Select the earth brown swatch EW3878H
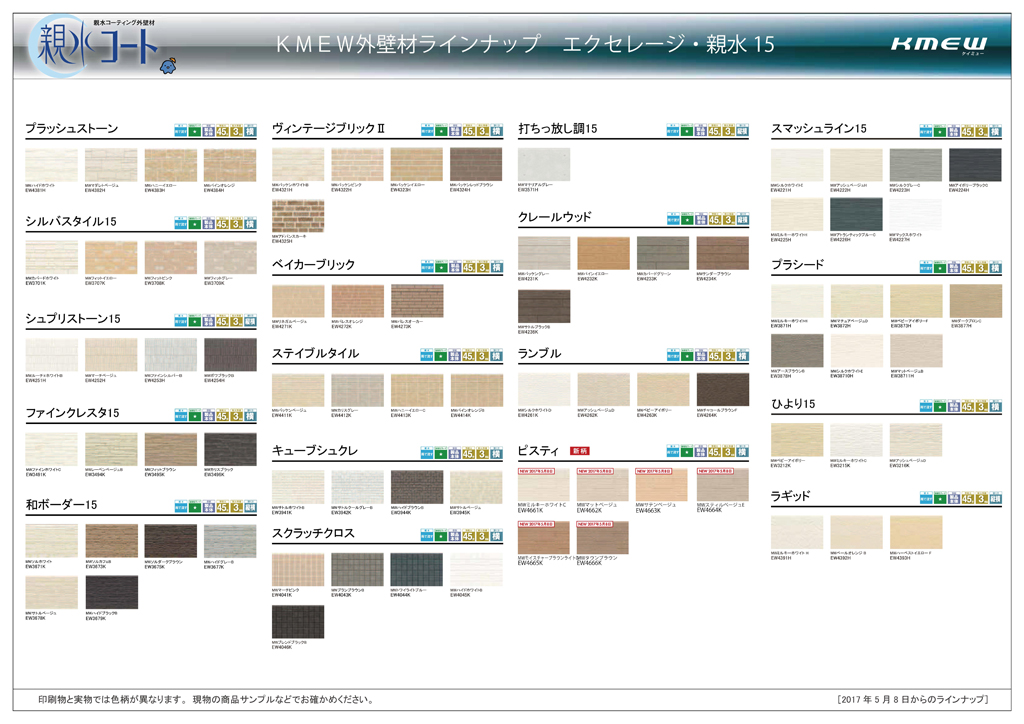Screen dimensions: 1024x724 coord(797,351)
